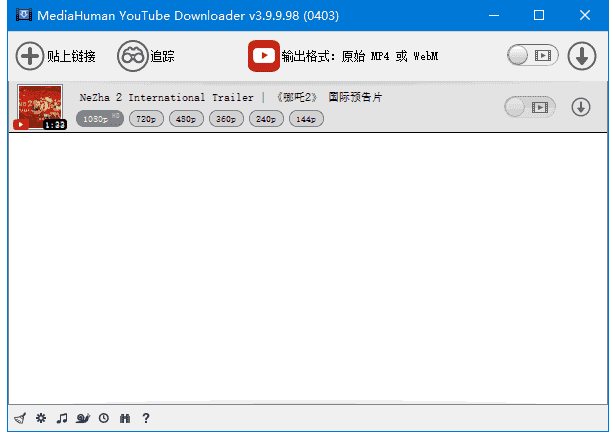616x439 pixels.
Task: Pick 360p resolution for the trailer
Action: (x=226, y=119)
